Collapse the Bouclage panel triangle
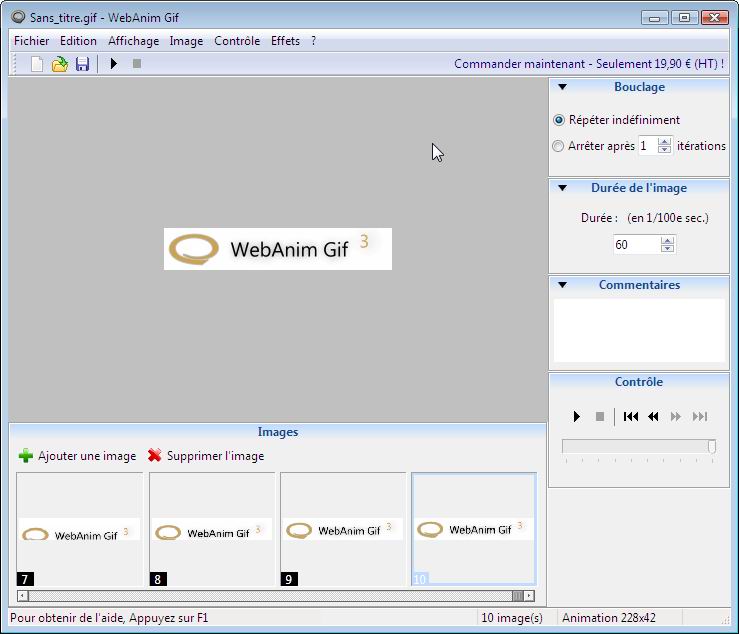 point(562,87)
